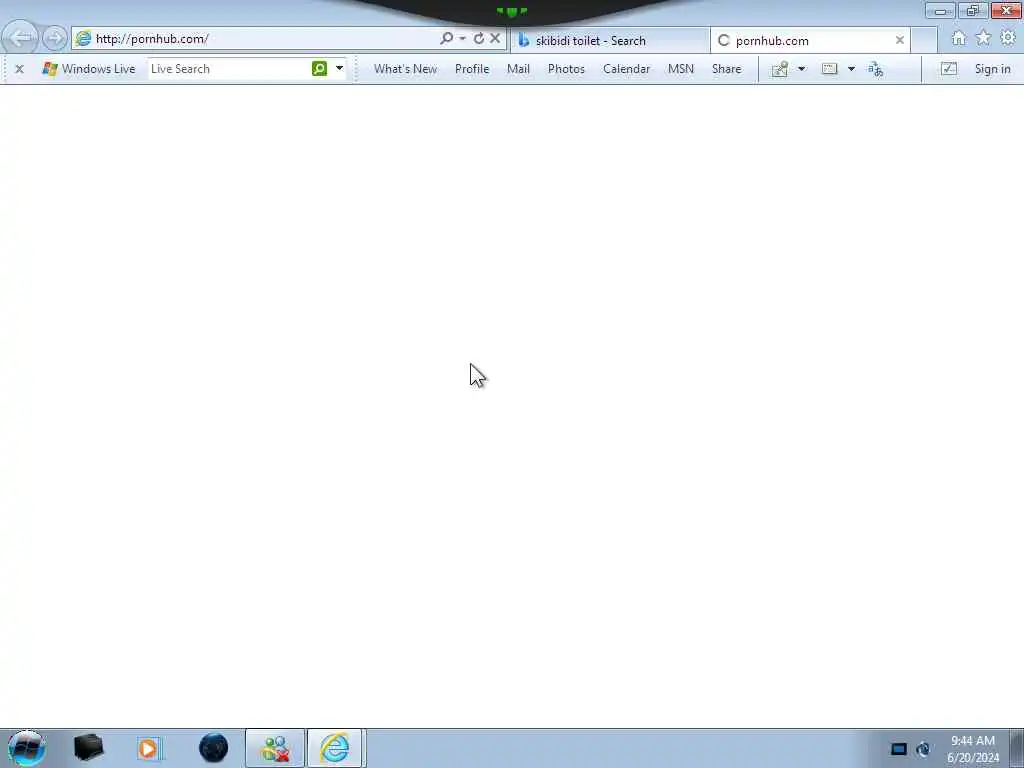The width and height of the screenshot is (1024, 768).
Task: Open the Profile toolbar link
Action: (x=472, y=69)
